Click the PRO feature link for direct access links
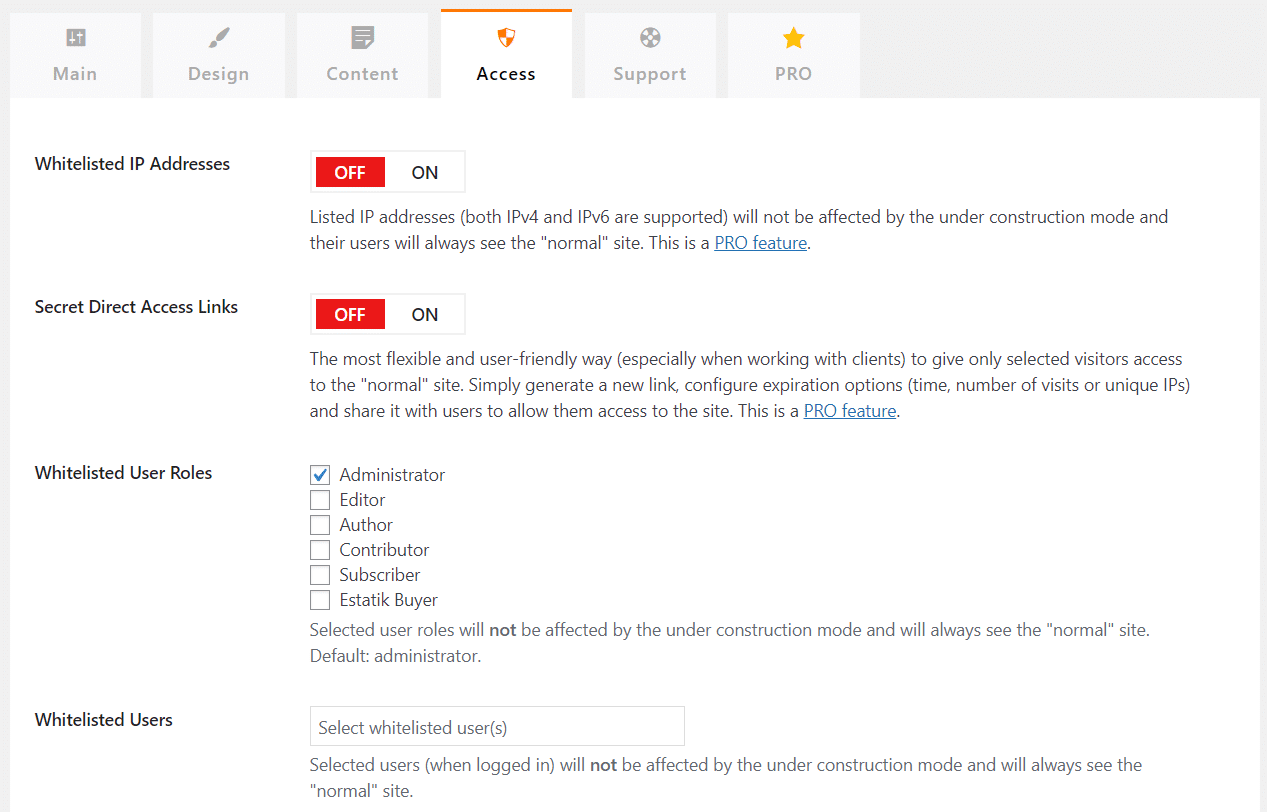The height and width of the screenshot is (812, 1267). 849,410
